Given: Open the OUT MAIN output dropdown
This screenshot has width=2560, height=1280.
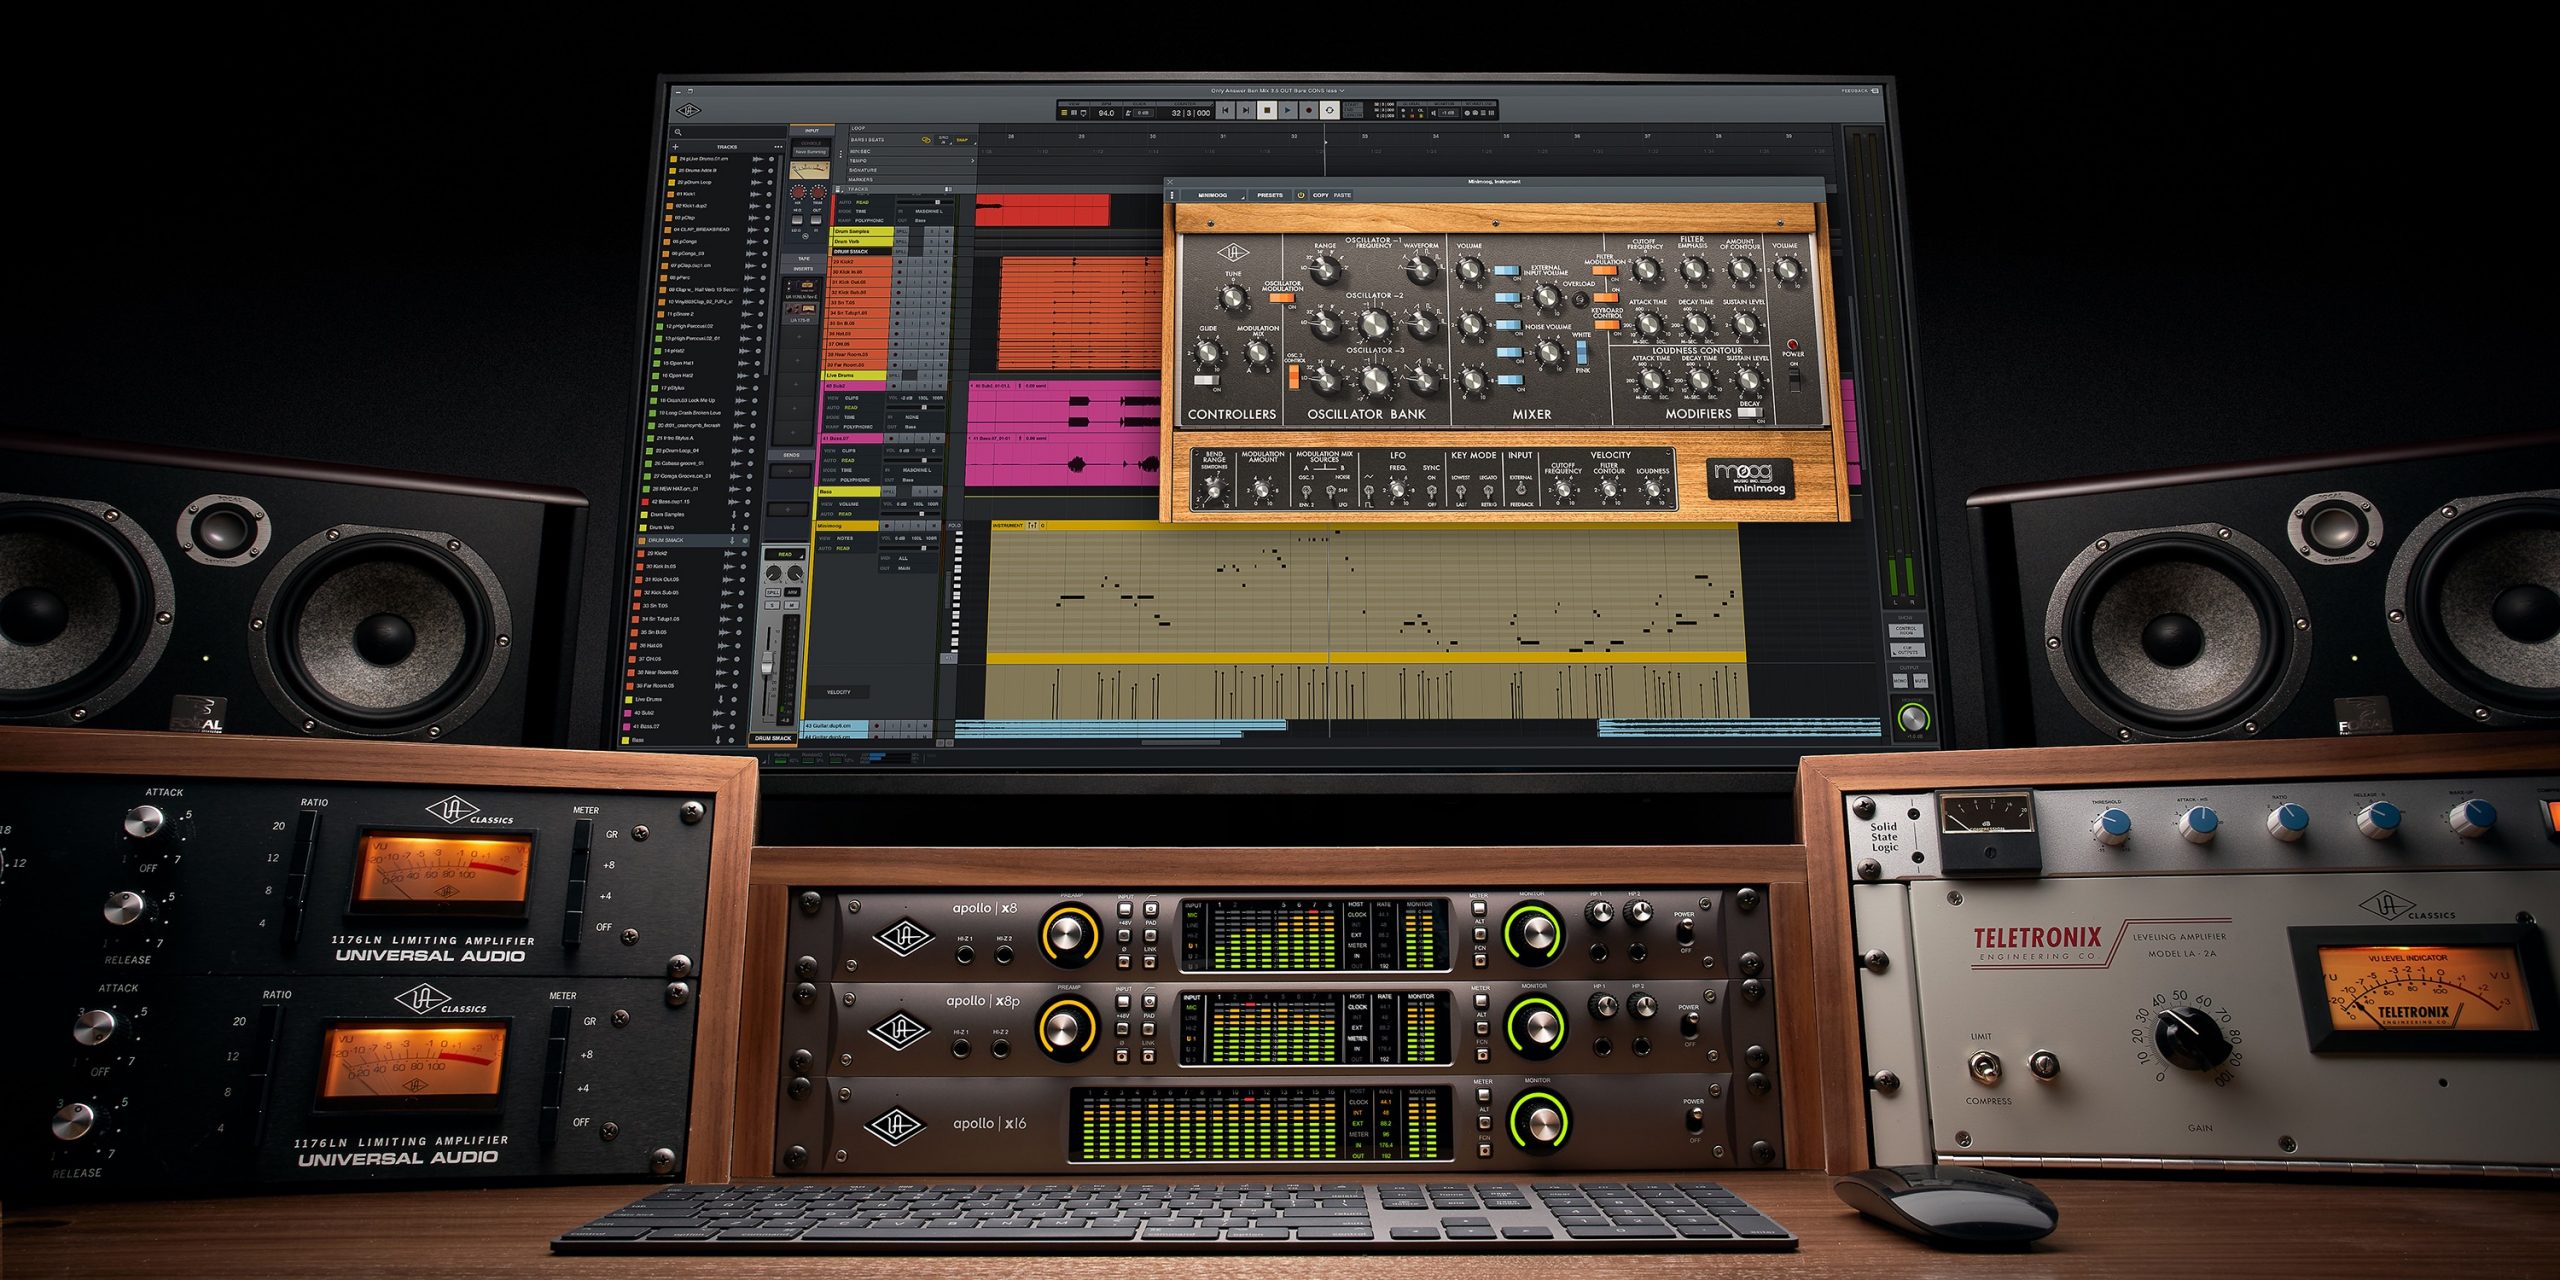Looking at the screenshot, I should [x=903, y=568].
